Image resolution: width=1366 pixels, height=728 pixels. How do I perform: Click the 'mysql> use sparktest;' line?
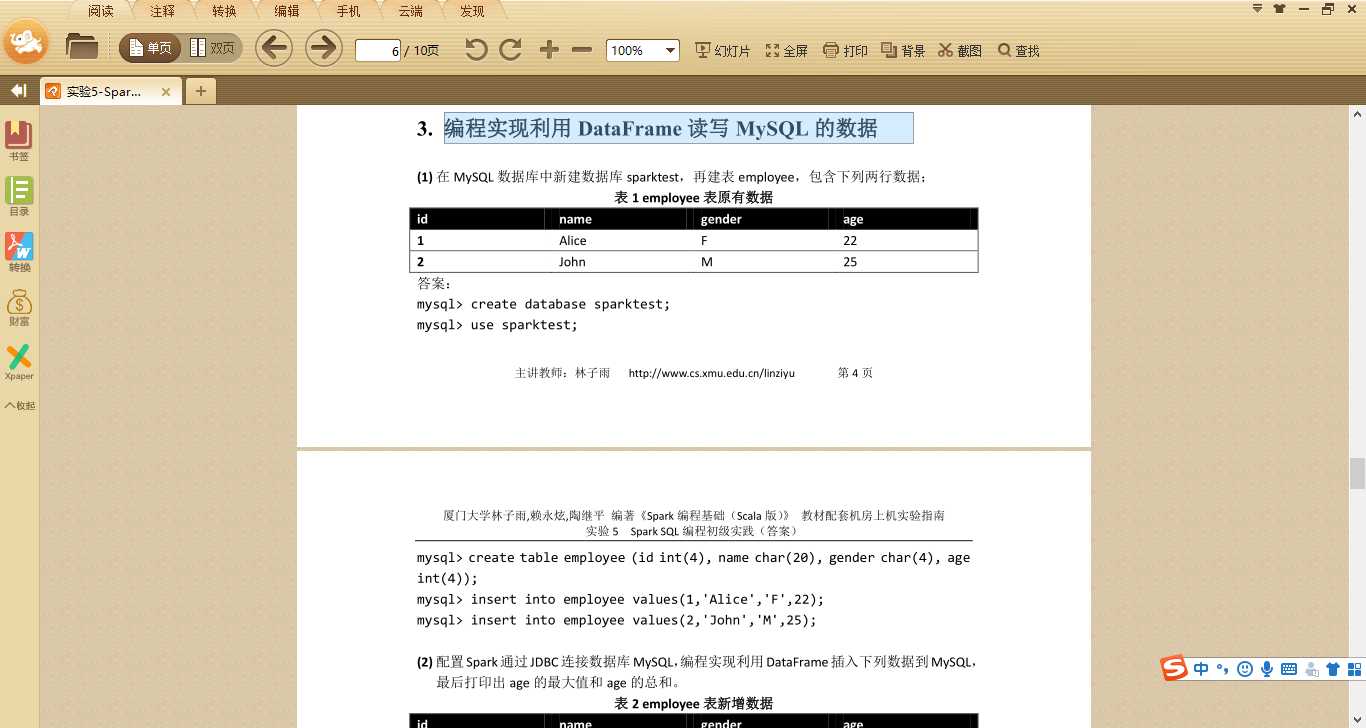tap(497, 325)
